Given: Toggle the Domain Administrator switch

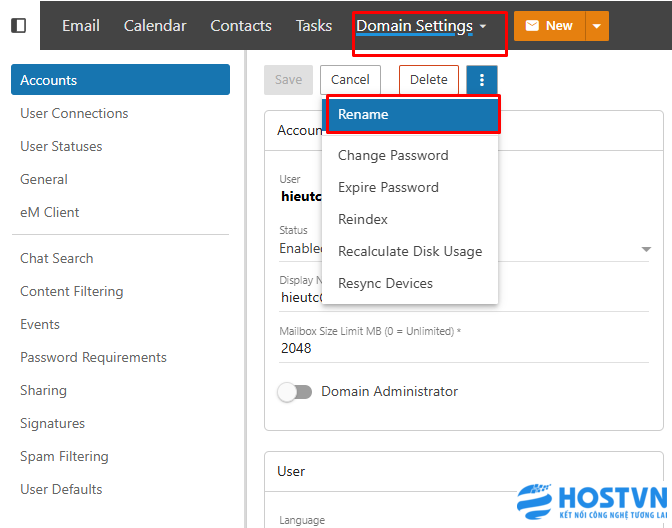Looking at the screenshot, I should (x=295, y=392).
